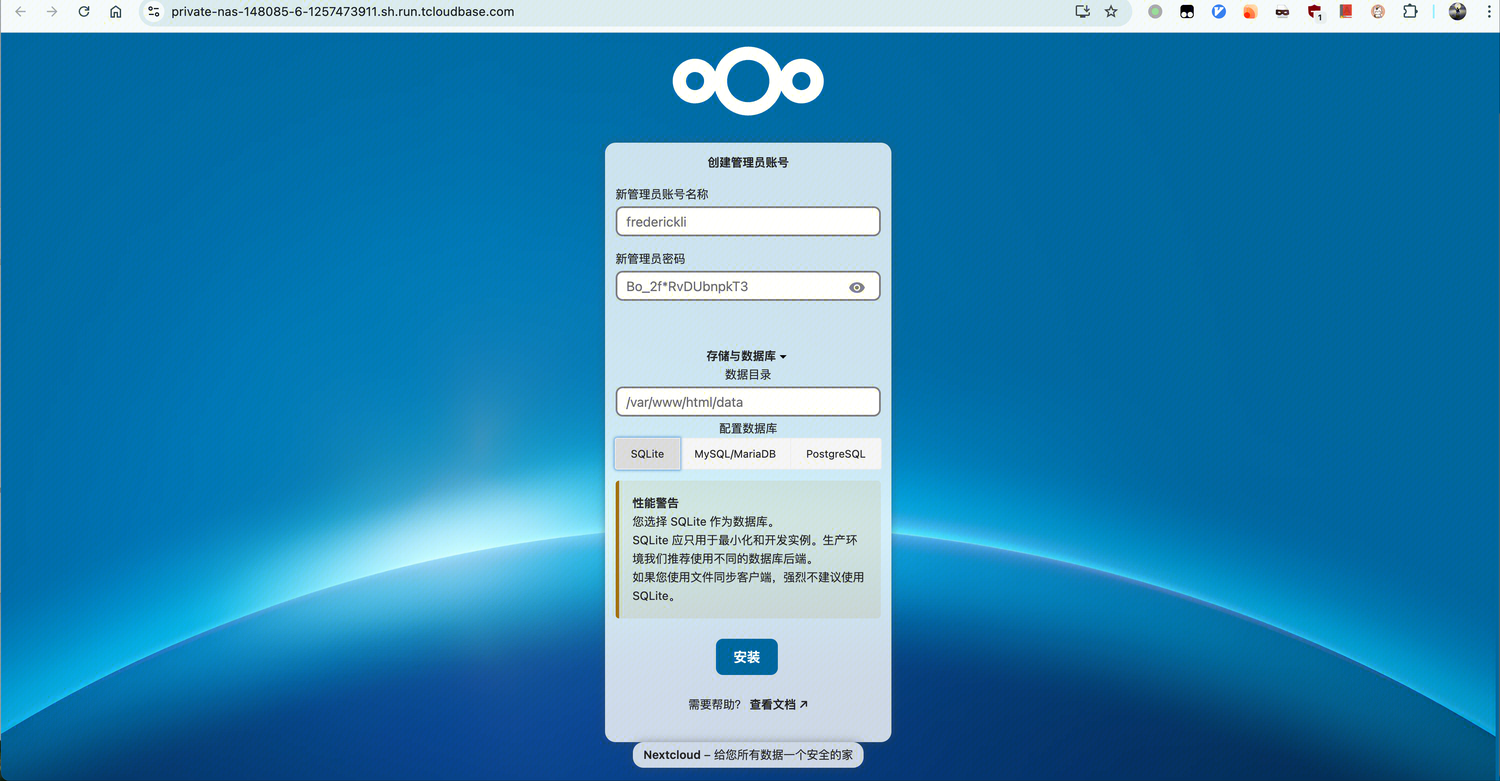
Task: Focus the data directory field
Action: pyautogui.click(x=748, y=402)
